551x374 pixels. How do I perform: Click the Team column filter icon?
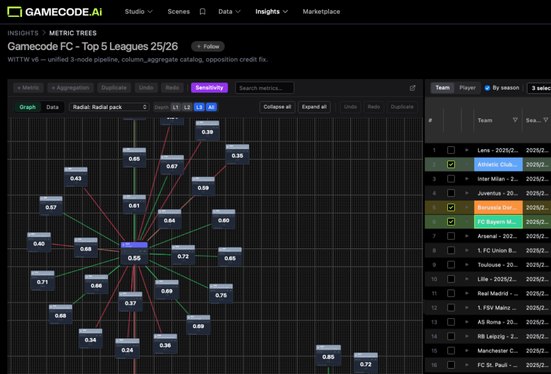click(x=515, y=120)
